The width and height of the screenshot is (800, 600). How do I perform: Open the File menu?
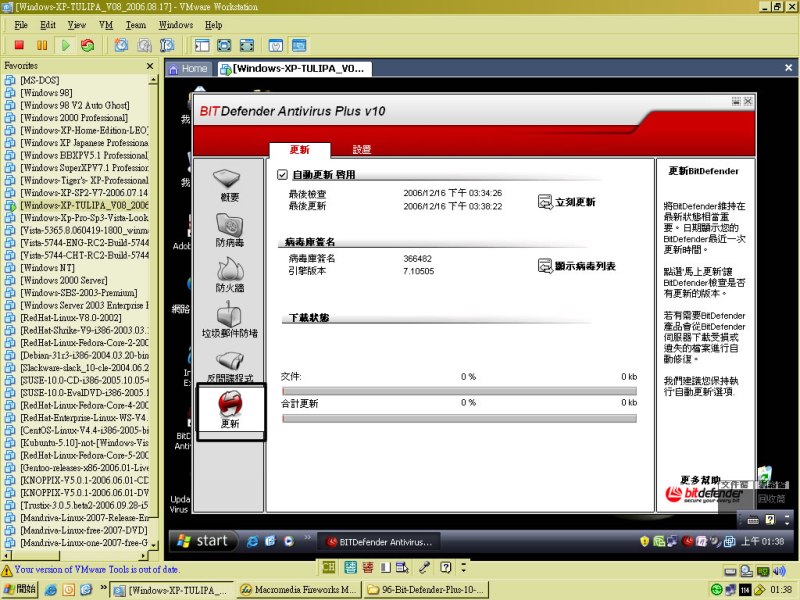pyautogui.click(x=21, y=24)
